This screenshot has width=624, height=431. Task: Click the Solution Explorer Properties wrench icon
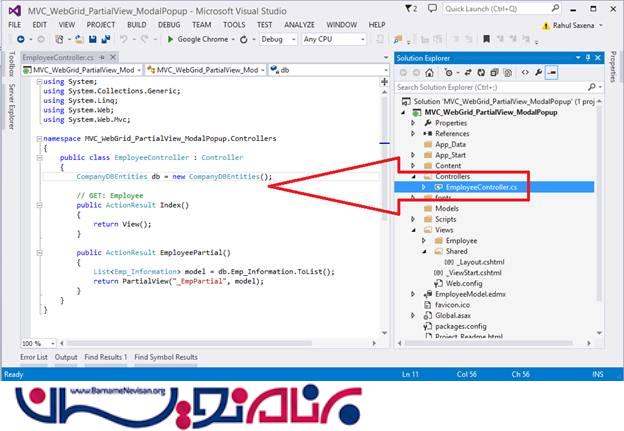pos(537,72)
